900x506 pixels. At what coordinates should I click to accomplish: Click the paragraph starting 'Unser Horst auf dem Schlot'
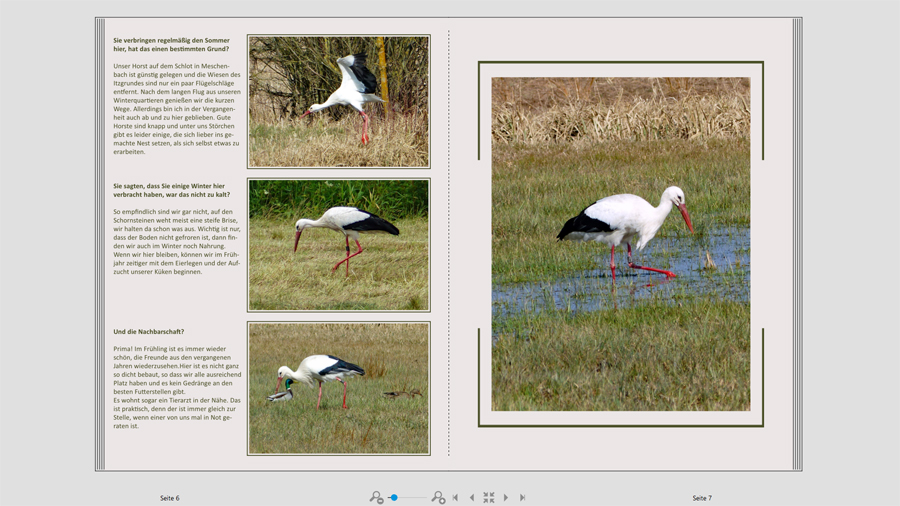click(x=177, y=109)
